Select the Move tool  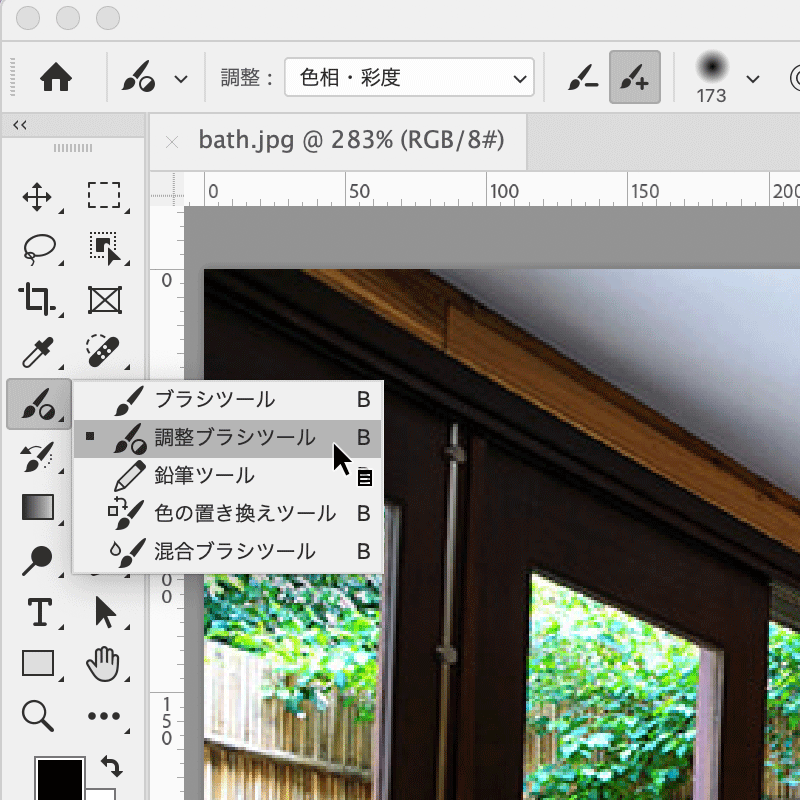37,197
